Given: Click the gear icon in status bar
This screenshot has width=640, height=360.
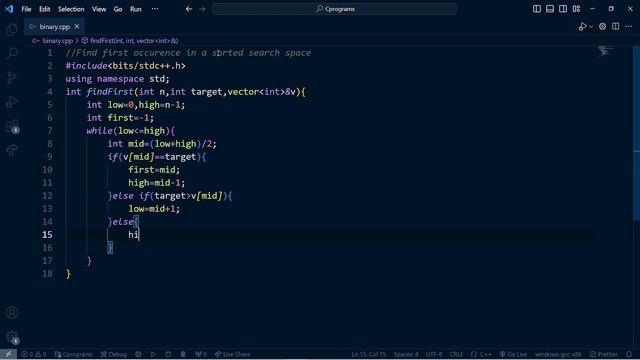Looking at the screenshot, I should point(138,354).
